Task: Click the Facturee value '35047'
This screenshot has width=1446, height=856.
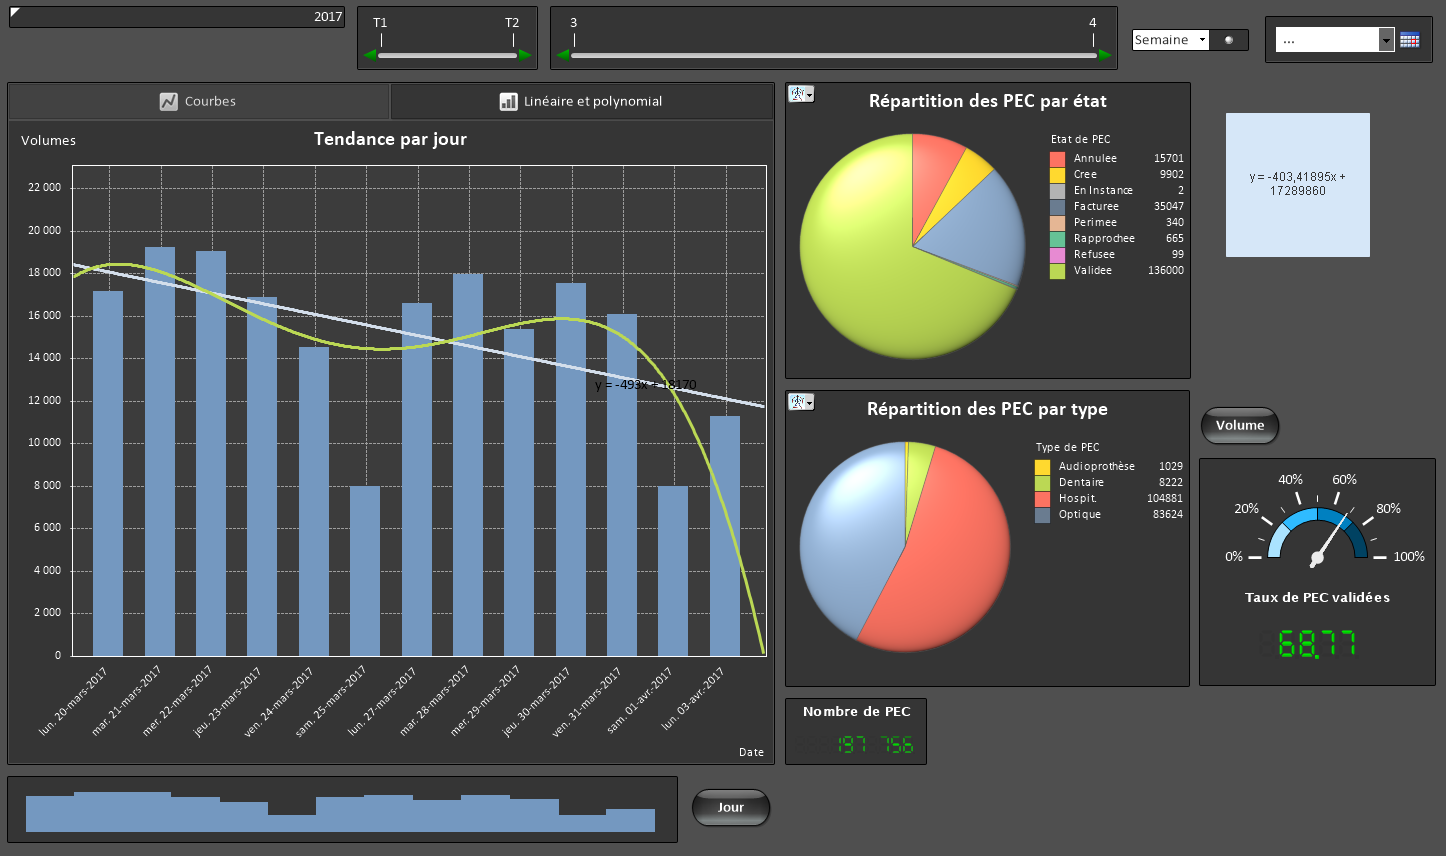Action: [x=1169, y=207]
